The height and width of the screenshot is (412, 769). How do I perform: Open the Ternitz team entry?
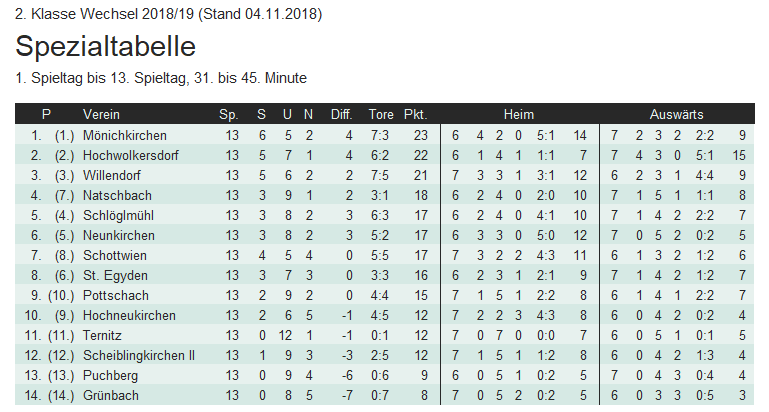coord(104,335)
